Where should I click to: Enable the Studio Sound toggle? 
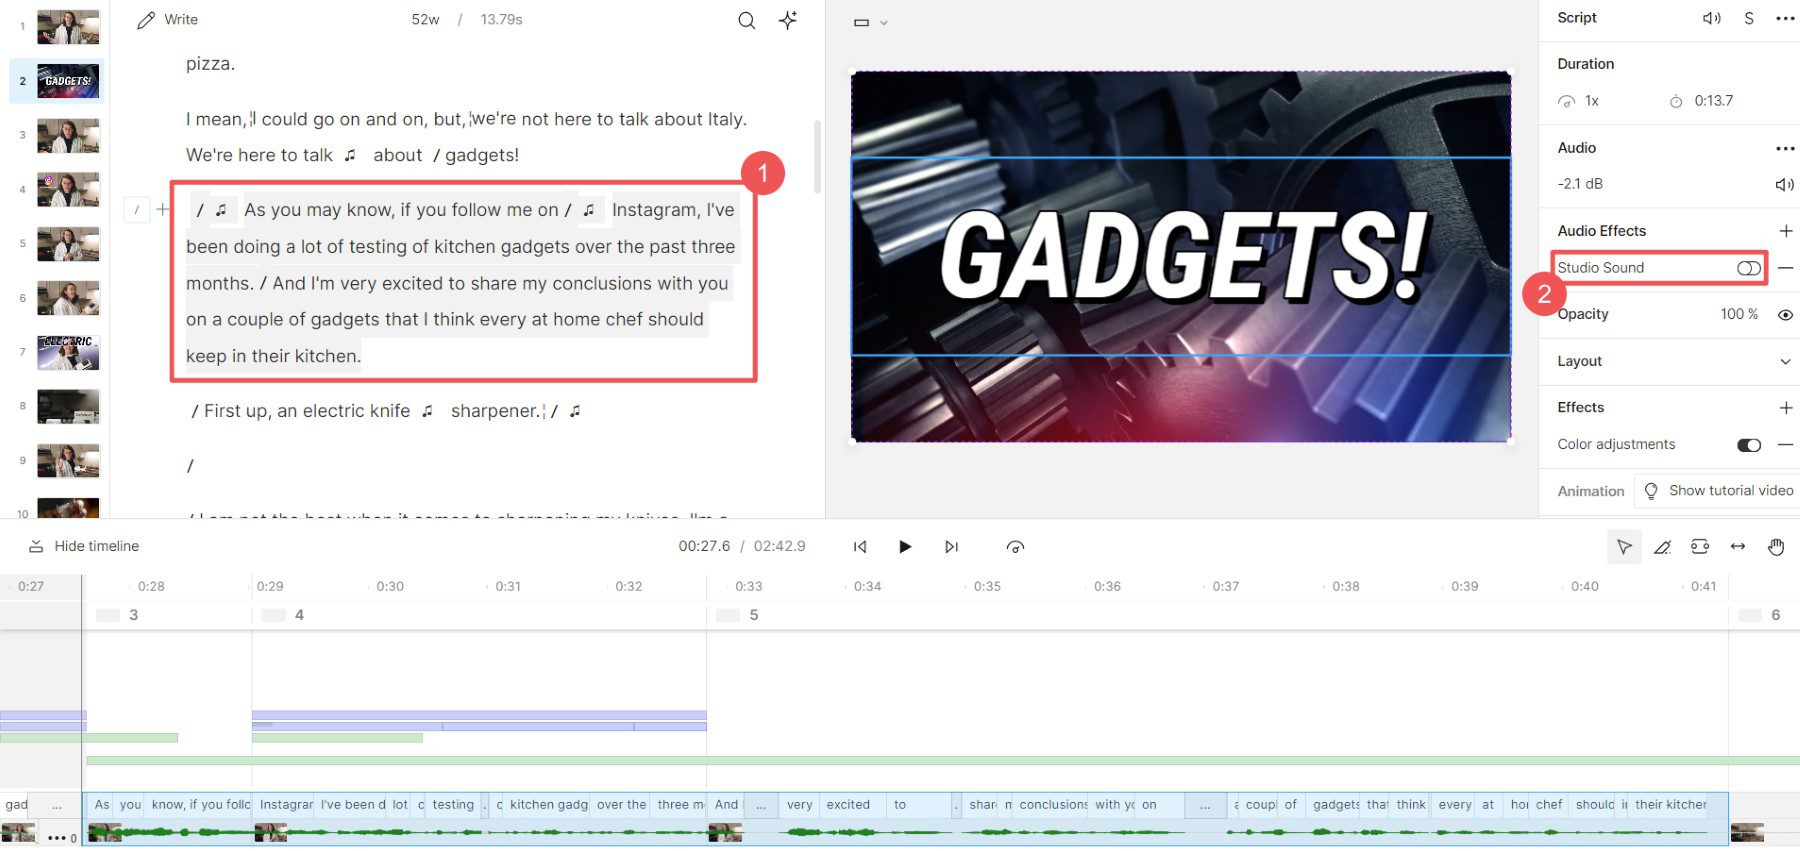(1748, 268)
